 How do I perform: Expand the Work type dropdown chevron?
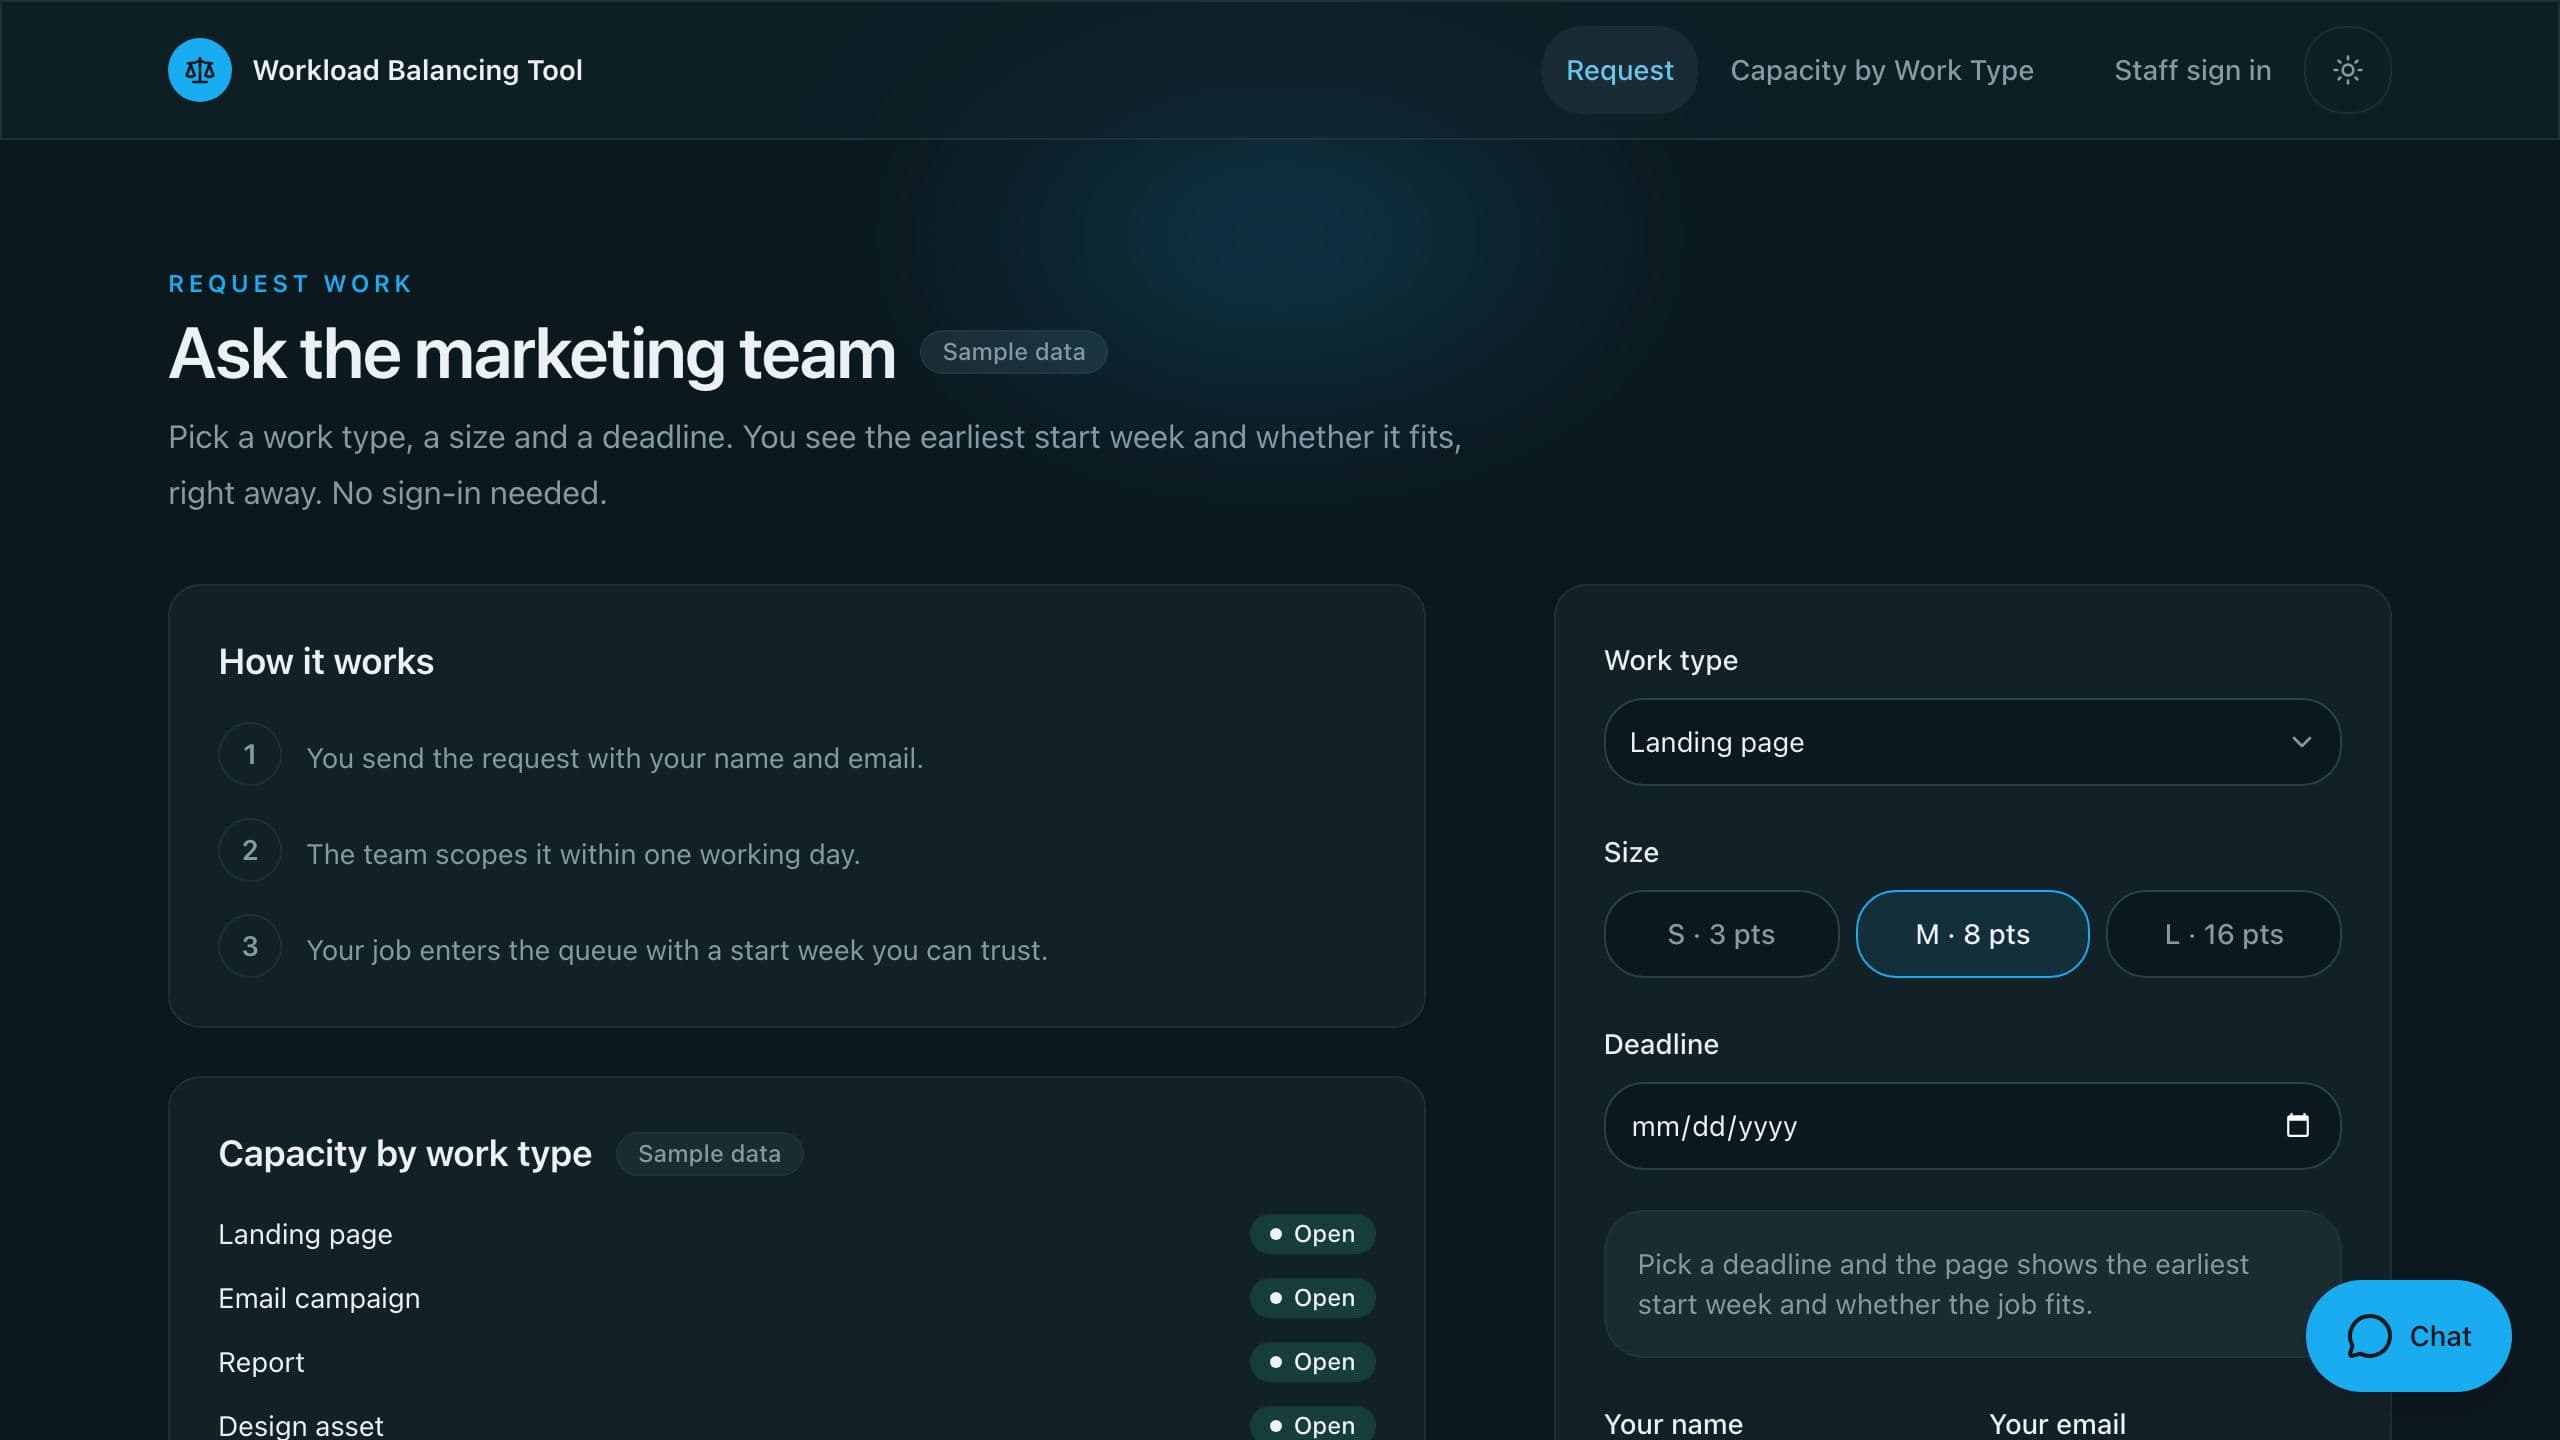coord(2301,742)
